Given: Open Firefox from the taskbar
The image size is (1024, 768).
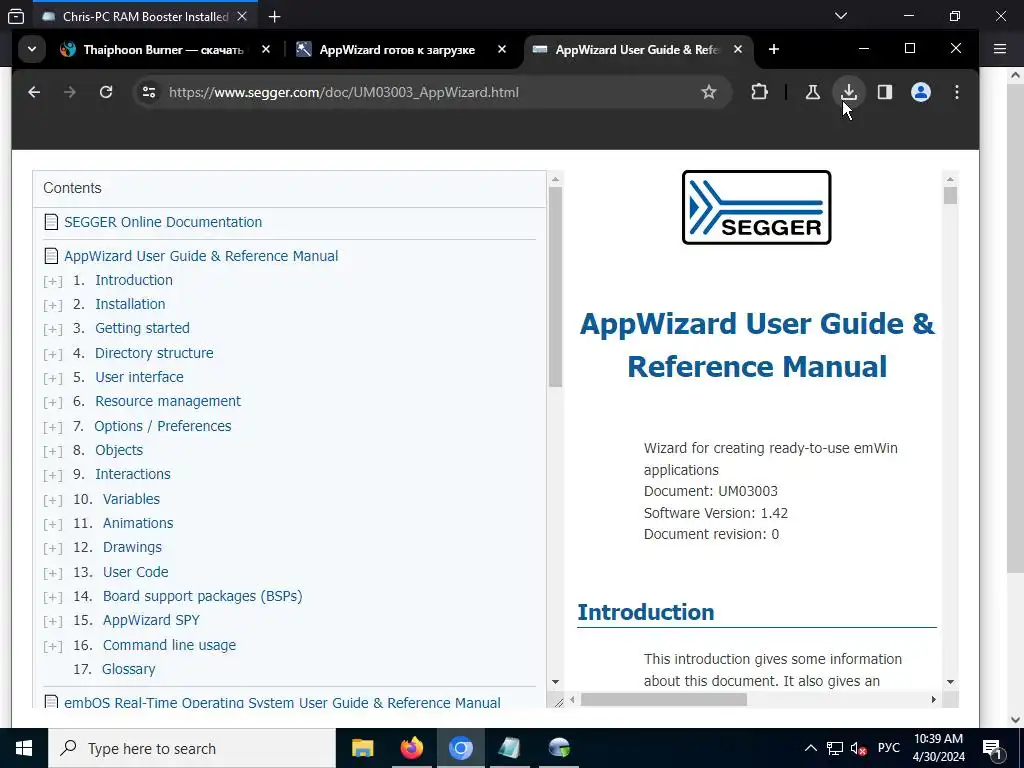Looking at the screenshot, I should point(411,748).
